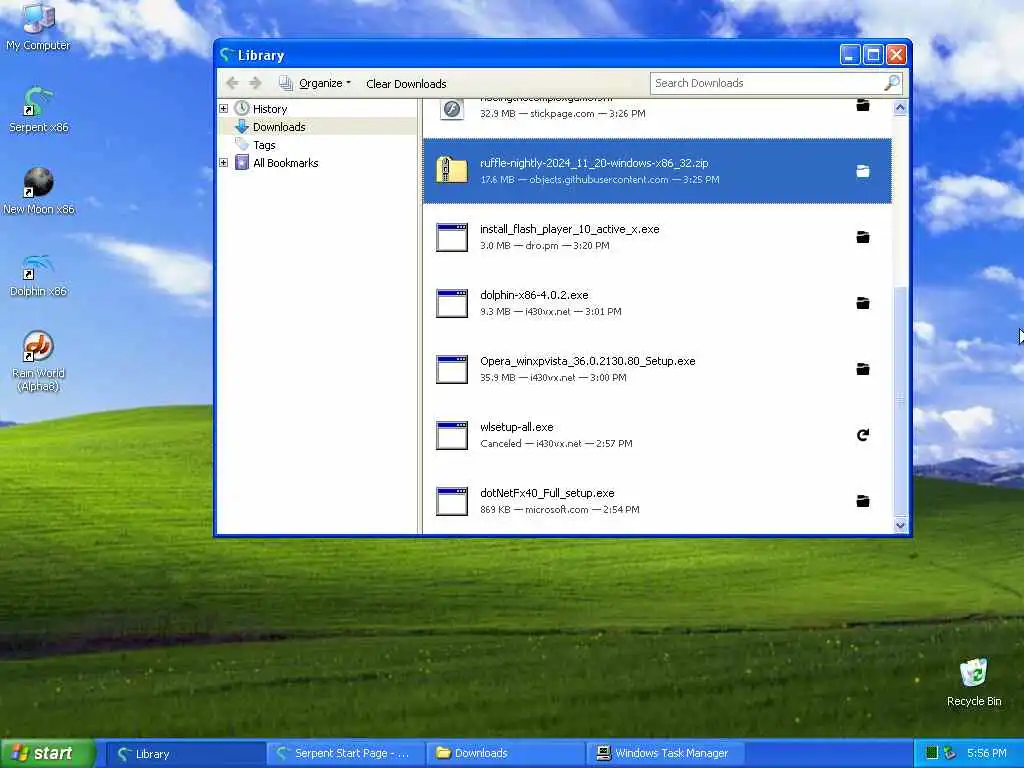Click the exe icon of dolphin-x86-4.0.2.exe
Screen dimensions: 1024x768
pos(452,303)
